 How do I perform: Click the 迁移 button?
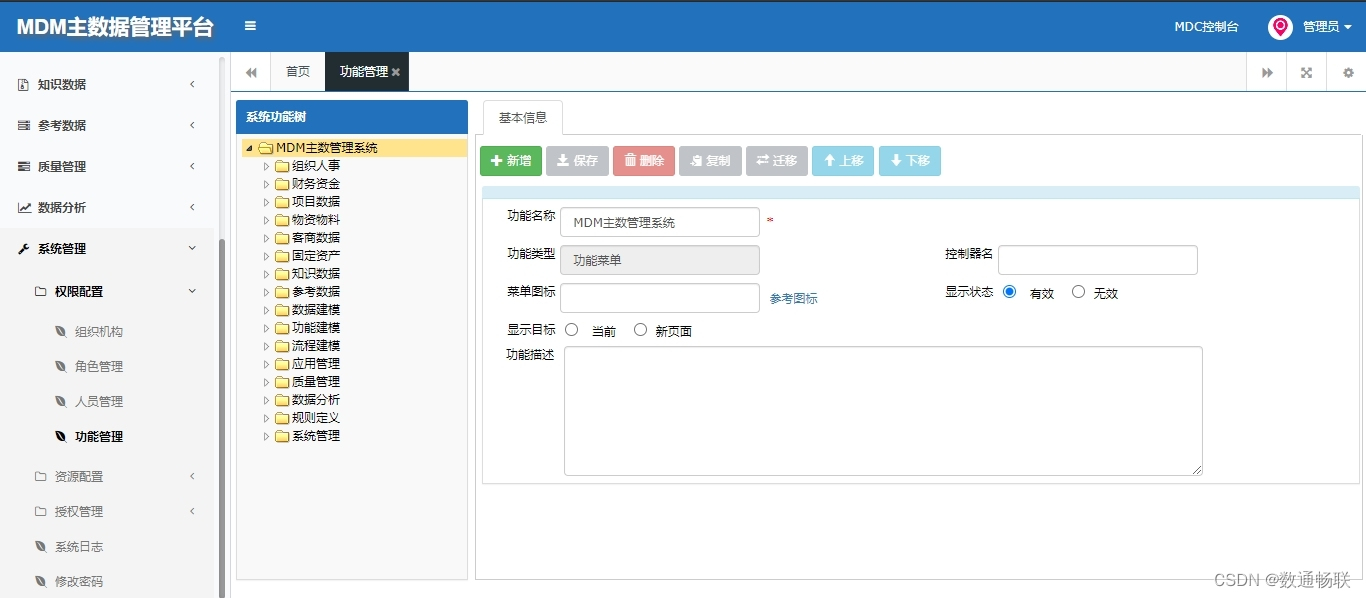[777, 161]
